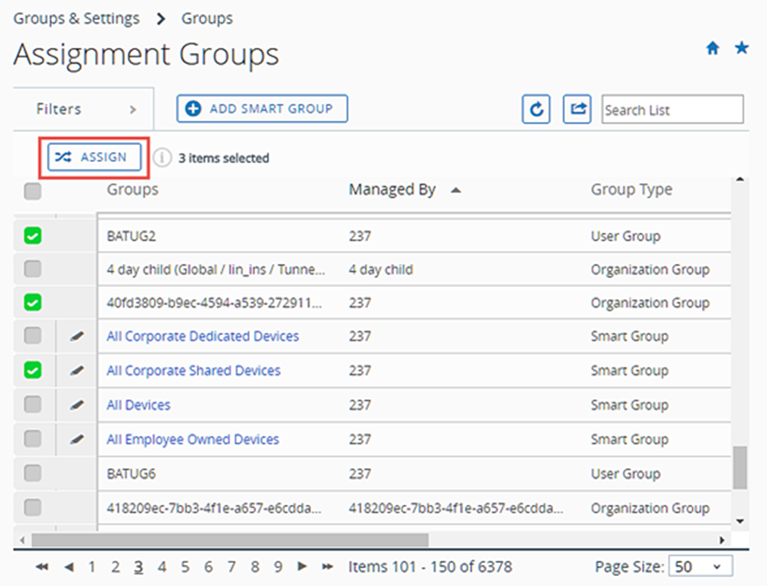This screenshot has width=767, height=586.
Task: Edit All Corporate Shared Devices via pencil icon
Action: pyautogui.click(x=77, y=371)
